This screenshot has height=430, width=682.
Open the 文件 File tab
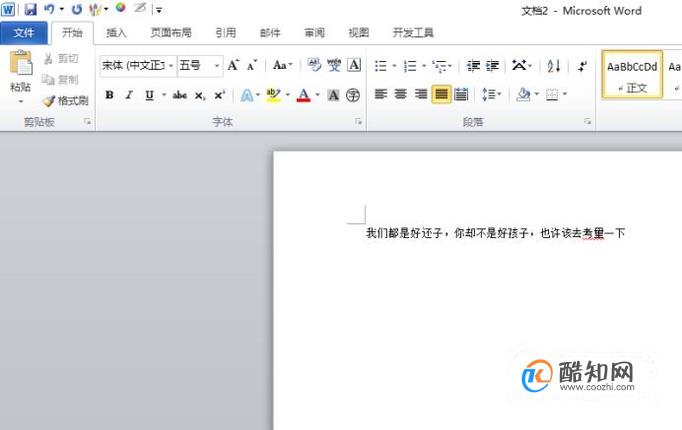(x=23, y=33)
